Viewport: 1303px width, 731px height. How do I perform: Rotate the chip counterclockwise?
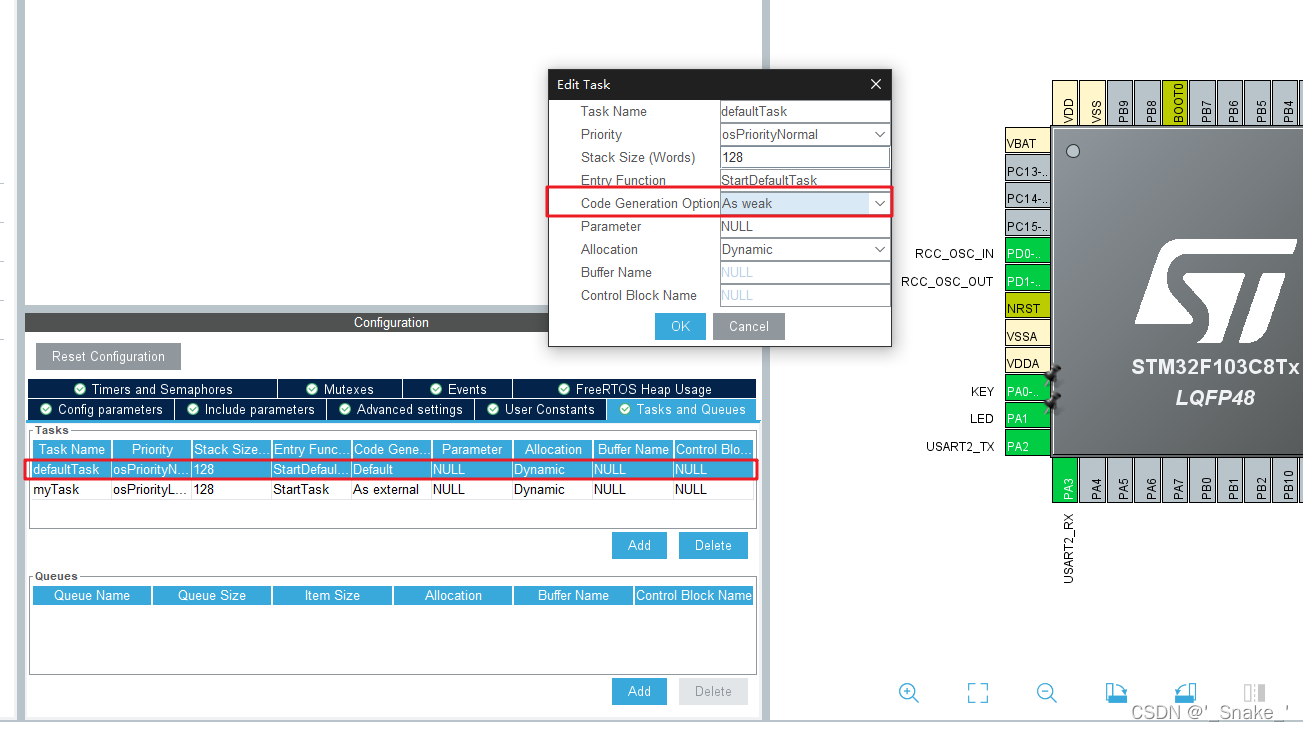click(x=1185, y=692)
